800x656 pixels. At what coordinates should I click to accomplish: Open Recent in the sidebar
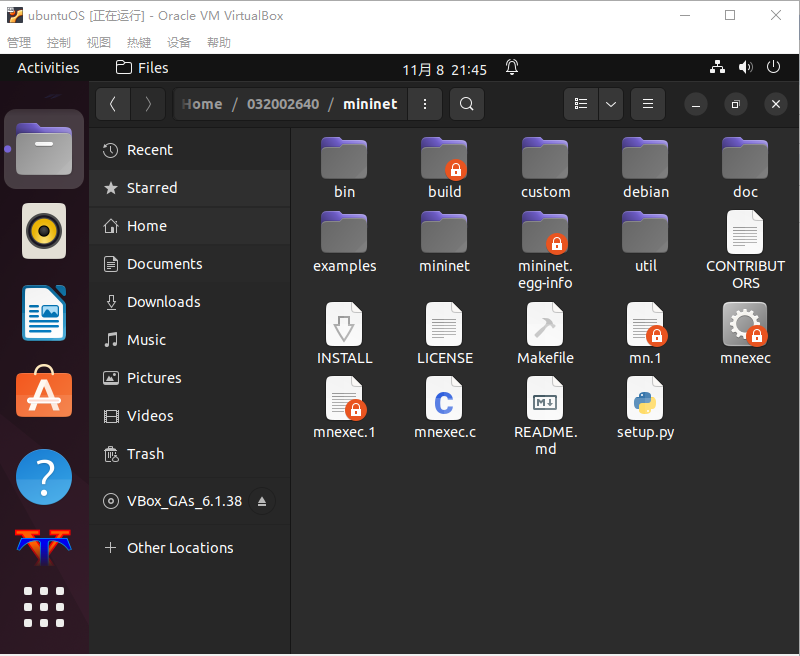pos(190,150)
